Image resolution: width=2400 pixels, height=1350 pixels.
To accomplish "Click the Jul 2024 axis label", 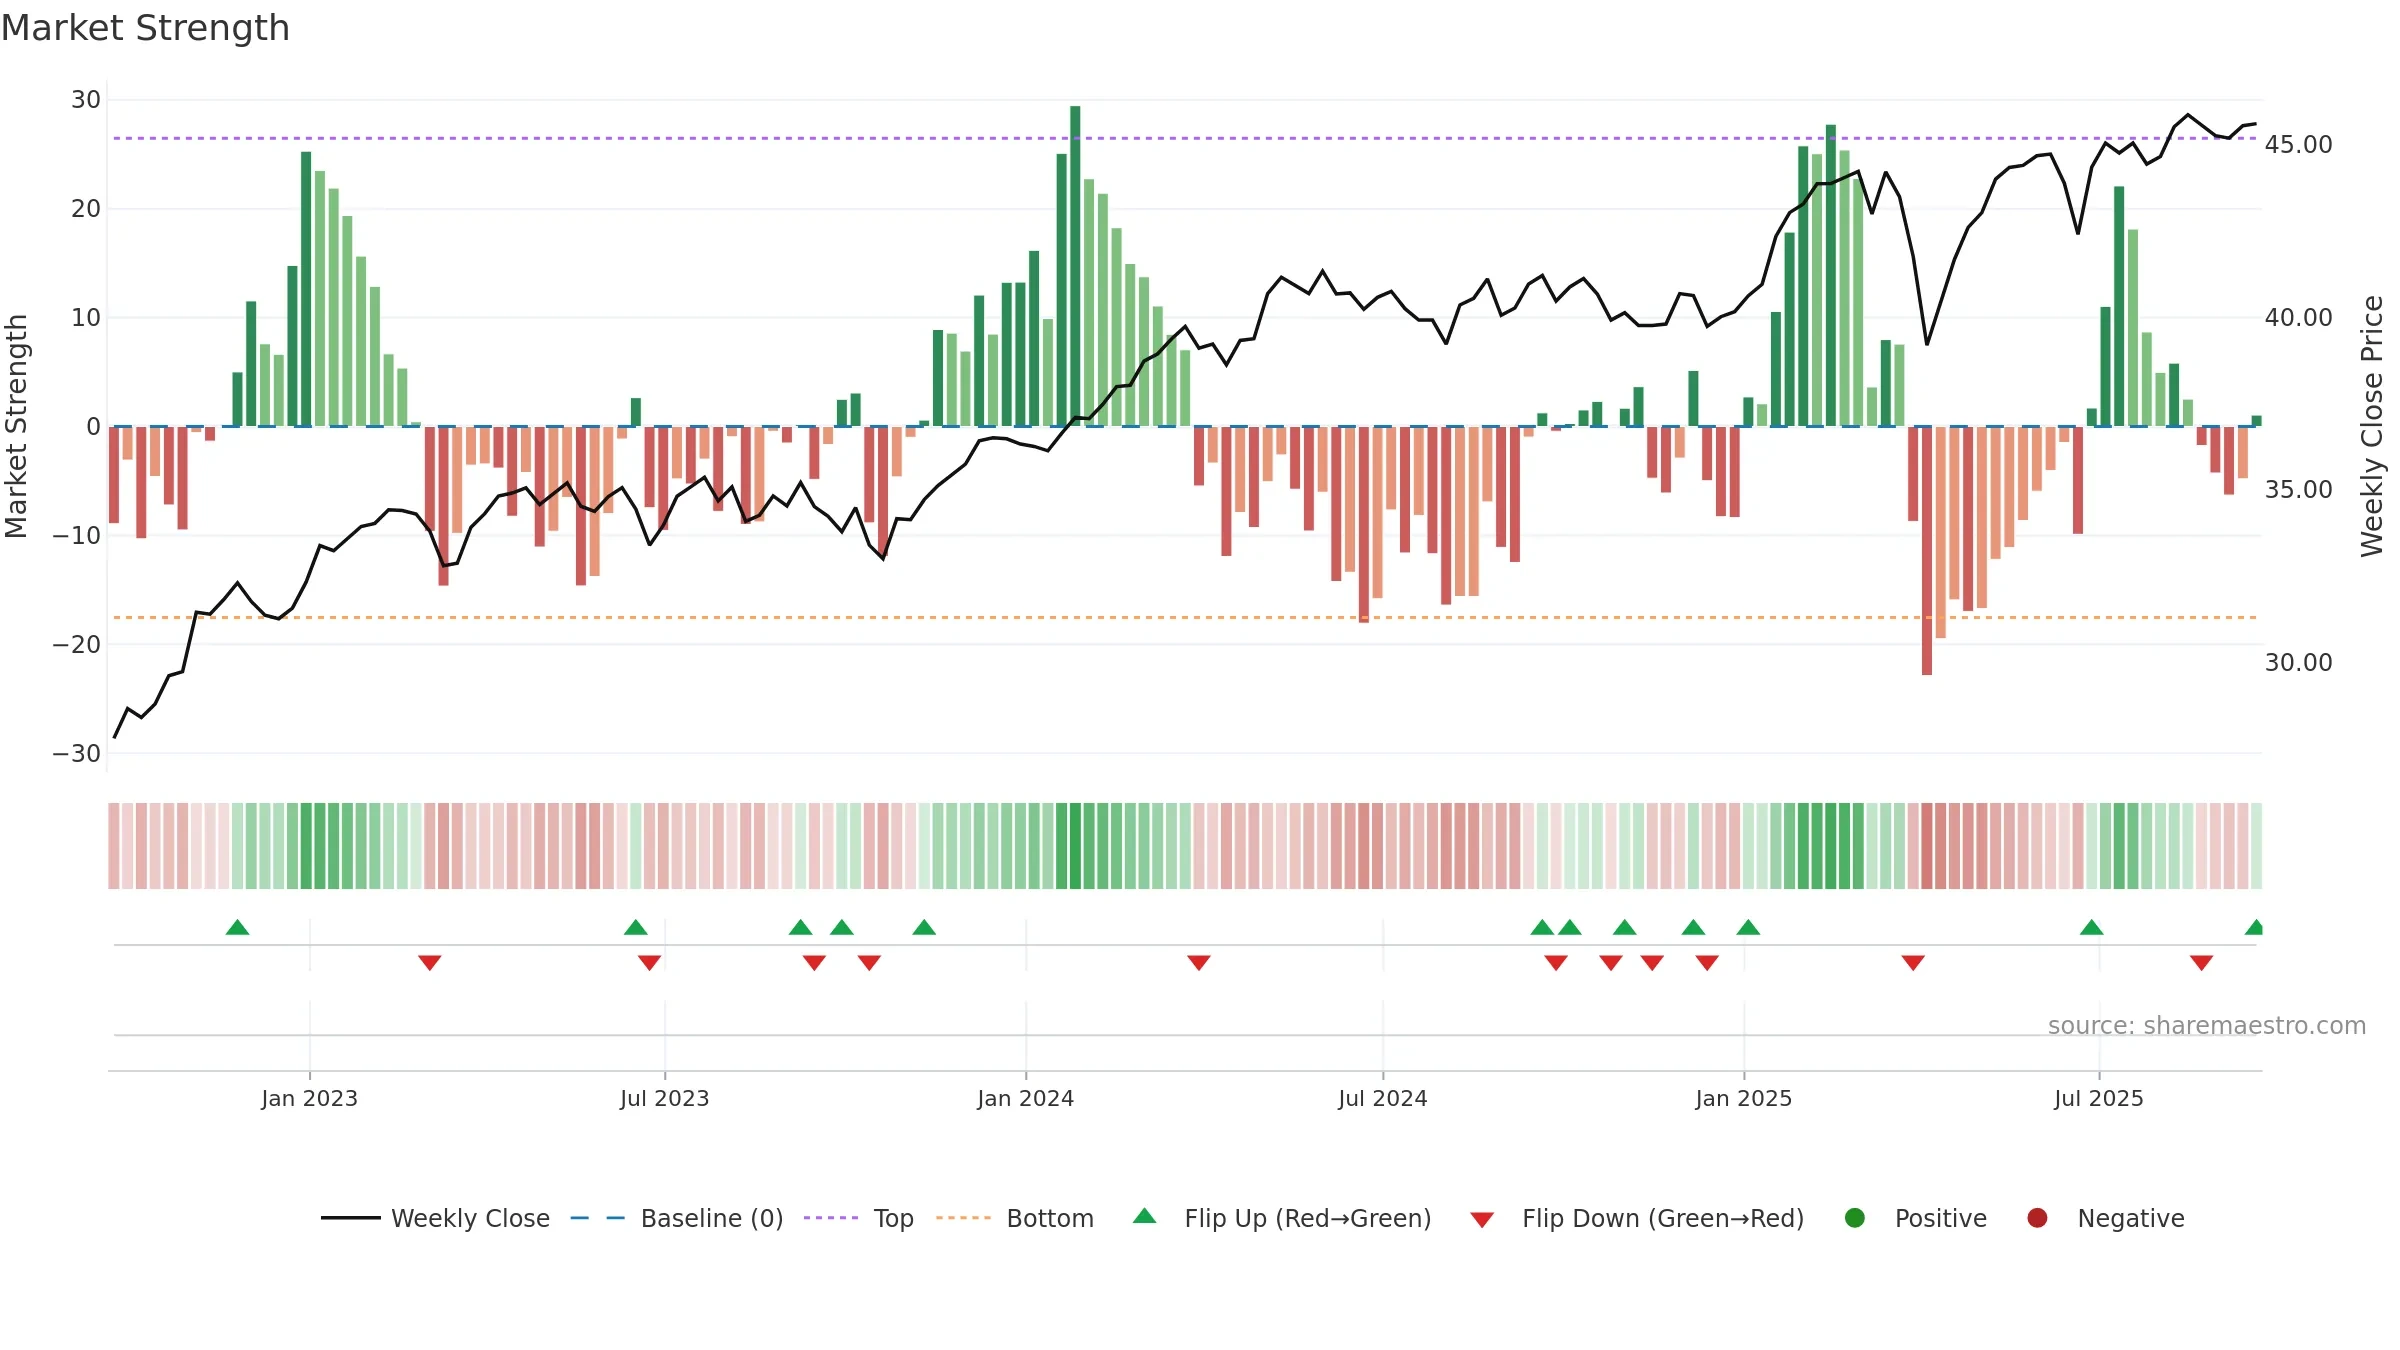I will [1383, 1098].
